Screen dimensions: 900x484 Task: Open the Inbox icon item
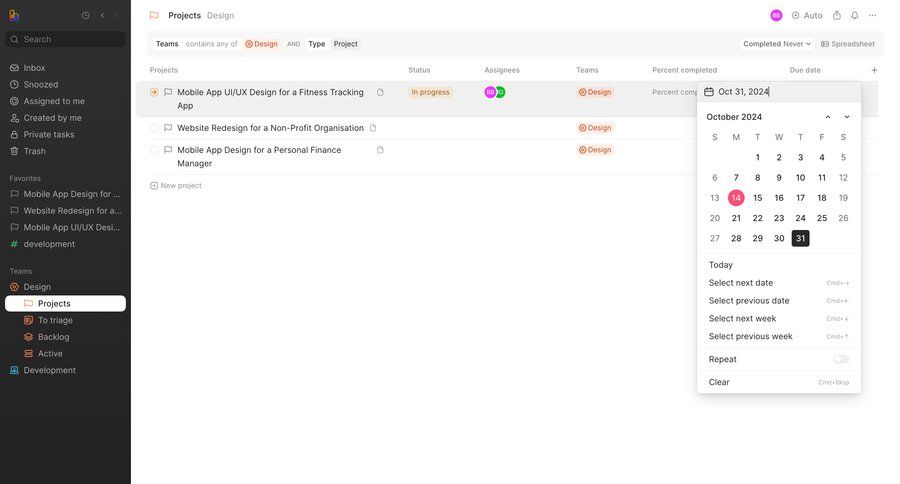[x=14, y=68]
